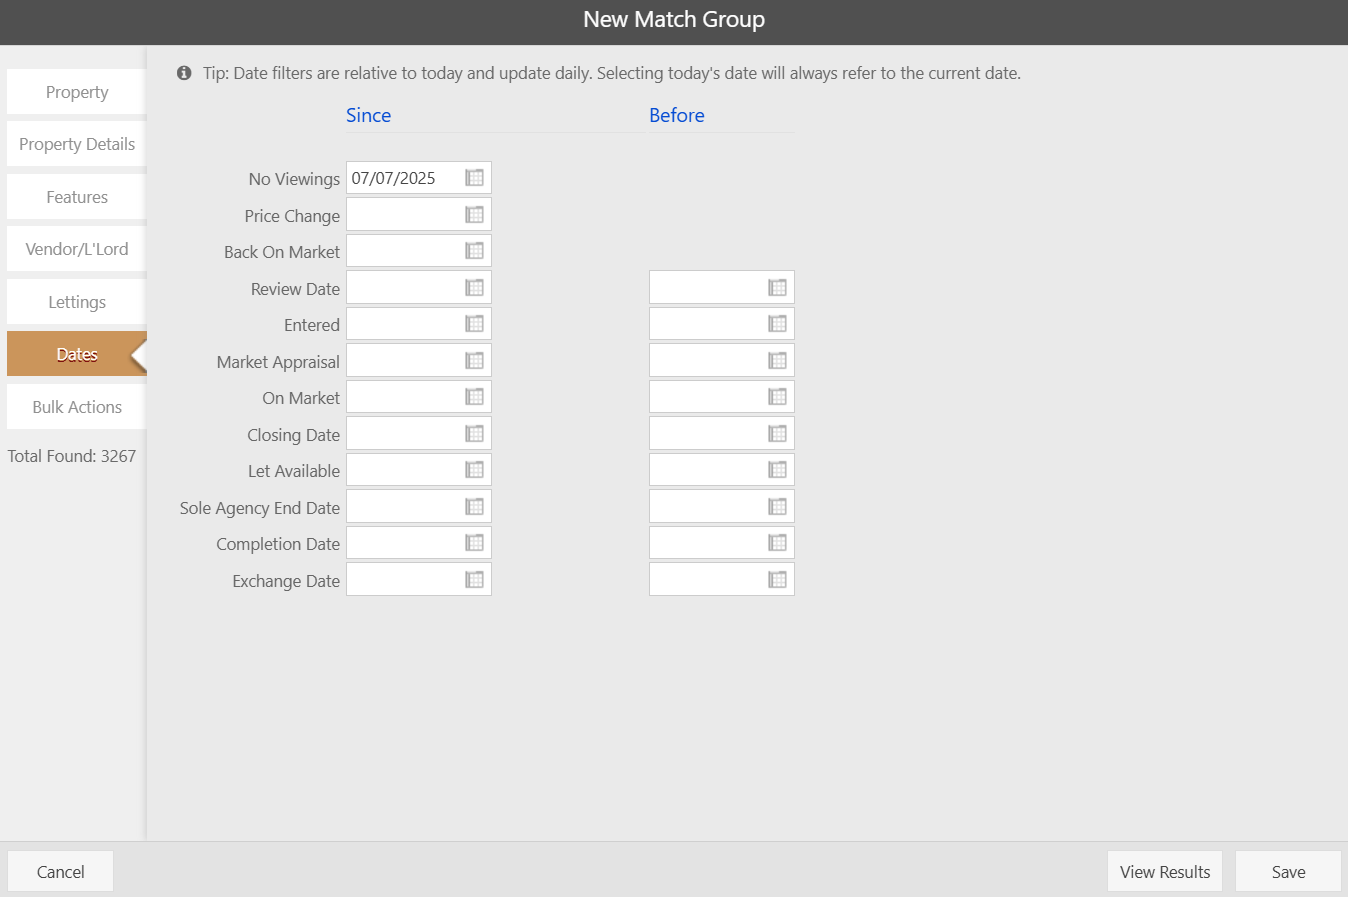The image size is (1348, 897).
Task: Open the Vendor/L'Lord tab
Action: point(76,249)
